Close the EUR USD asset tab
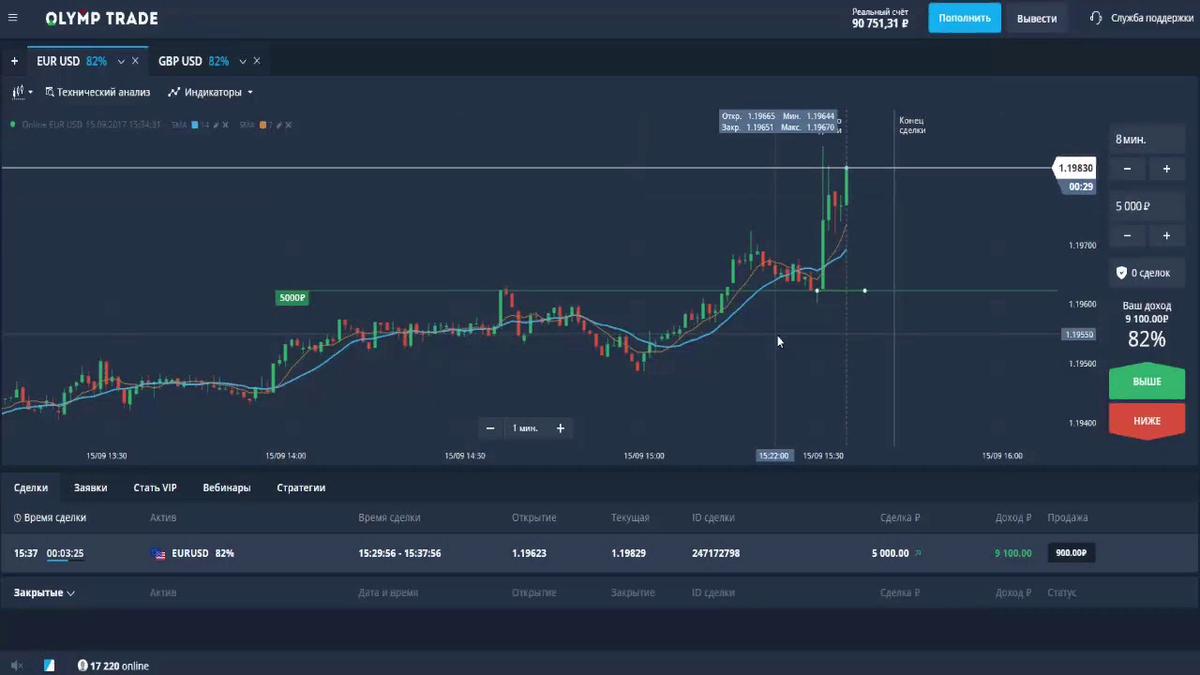The height and width of the screenshot is (675, 1200). 135,61
